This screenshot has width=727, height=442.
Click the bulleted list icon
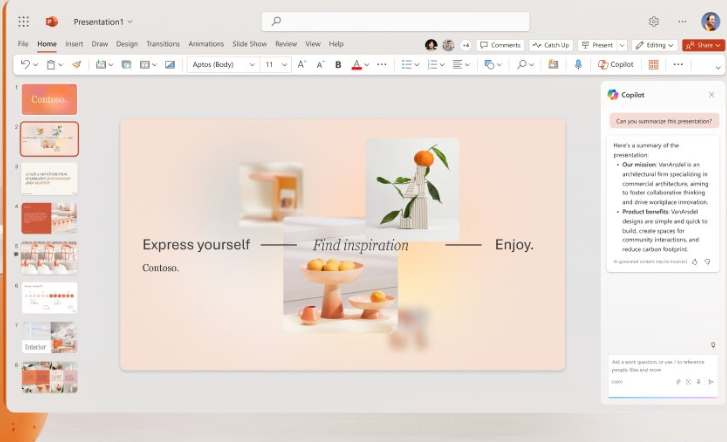tap(407, 64)
